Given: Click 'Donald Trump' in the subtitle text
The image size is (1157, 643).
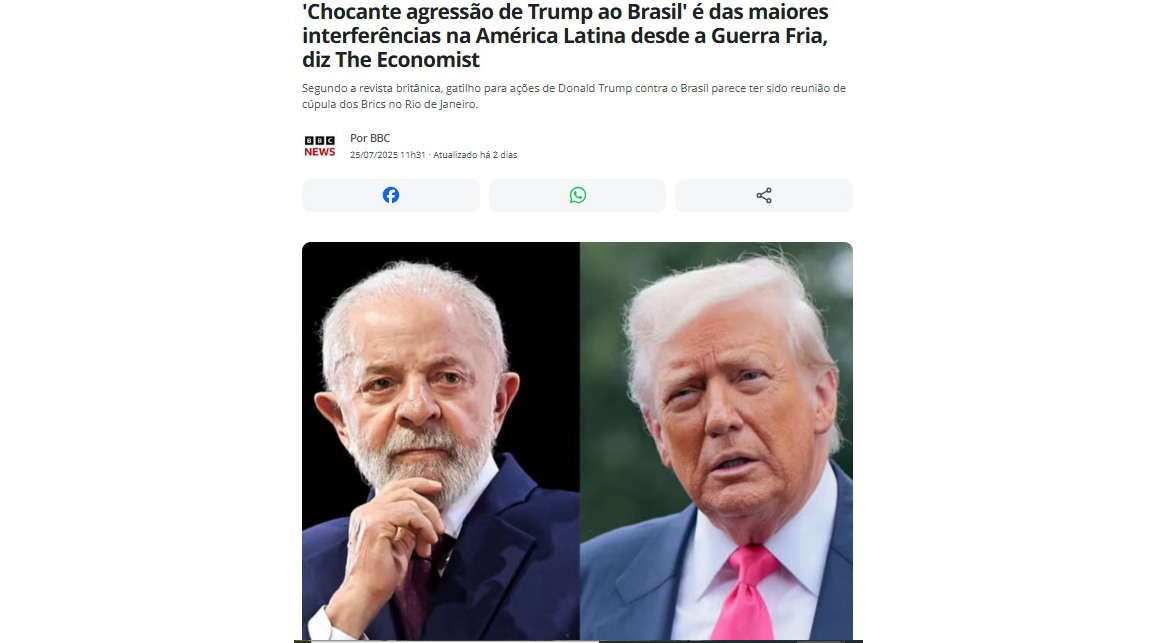Looking at the screenshot, I should (595, 88).
